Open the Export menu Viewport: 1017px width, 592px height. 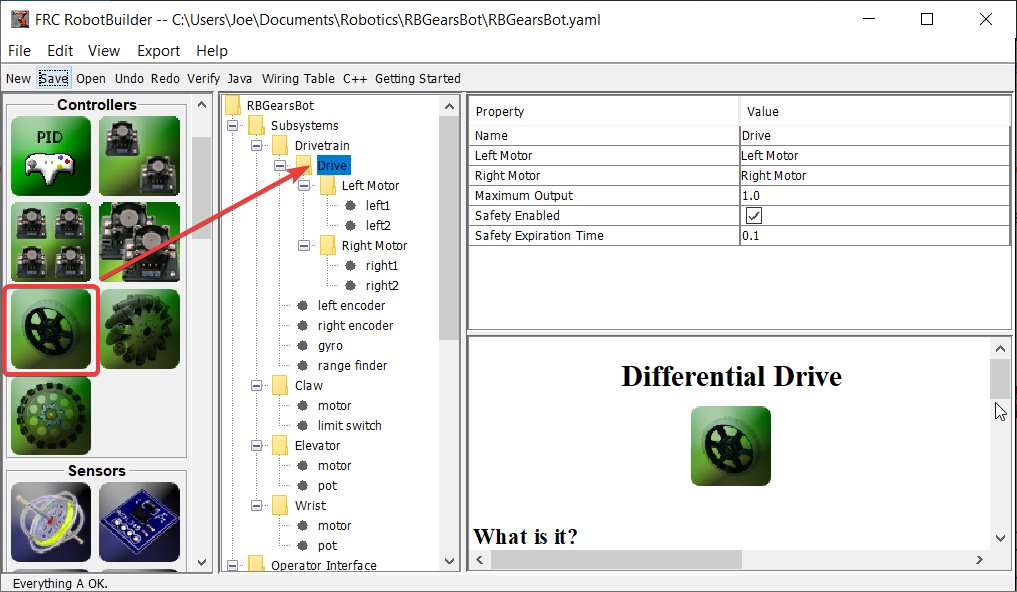pos(158,51)
